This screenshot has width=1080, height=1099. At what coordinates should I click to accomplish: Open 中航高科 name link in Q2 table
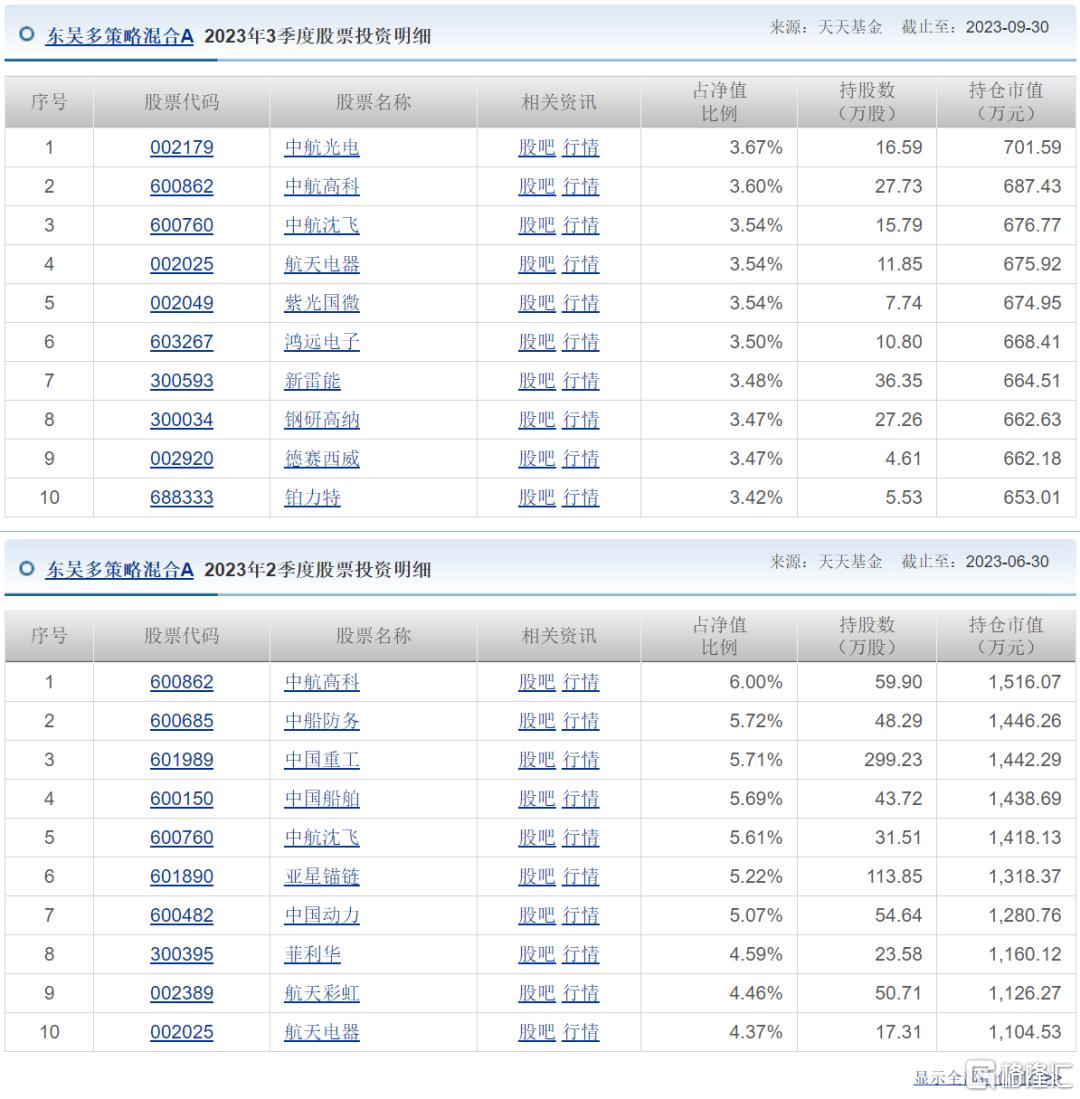(x=322, y=682)
